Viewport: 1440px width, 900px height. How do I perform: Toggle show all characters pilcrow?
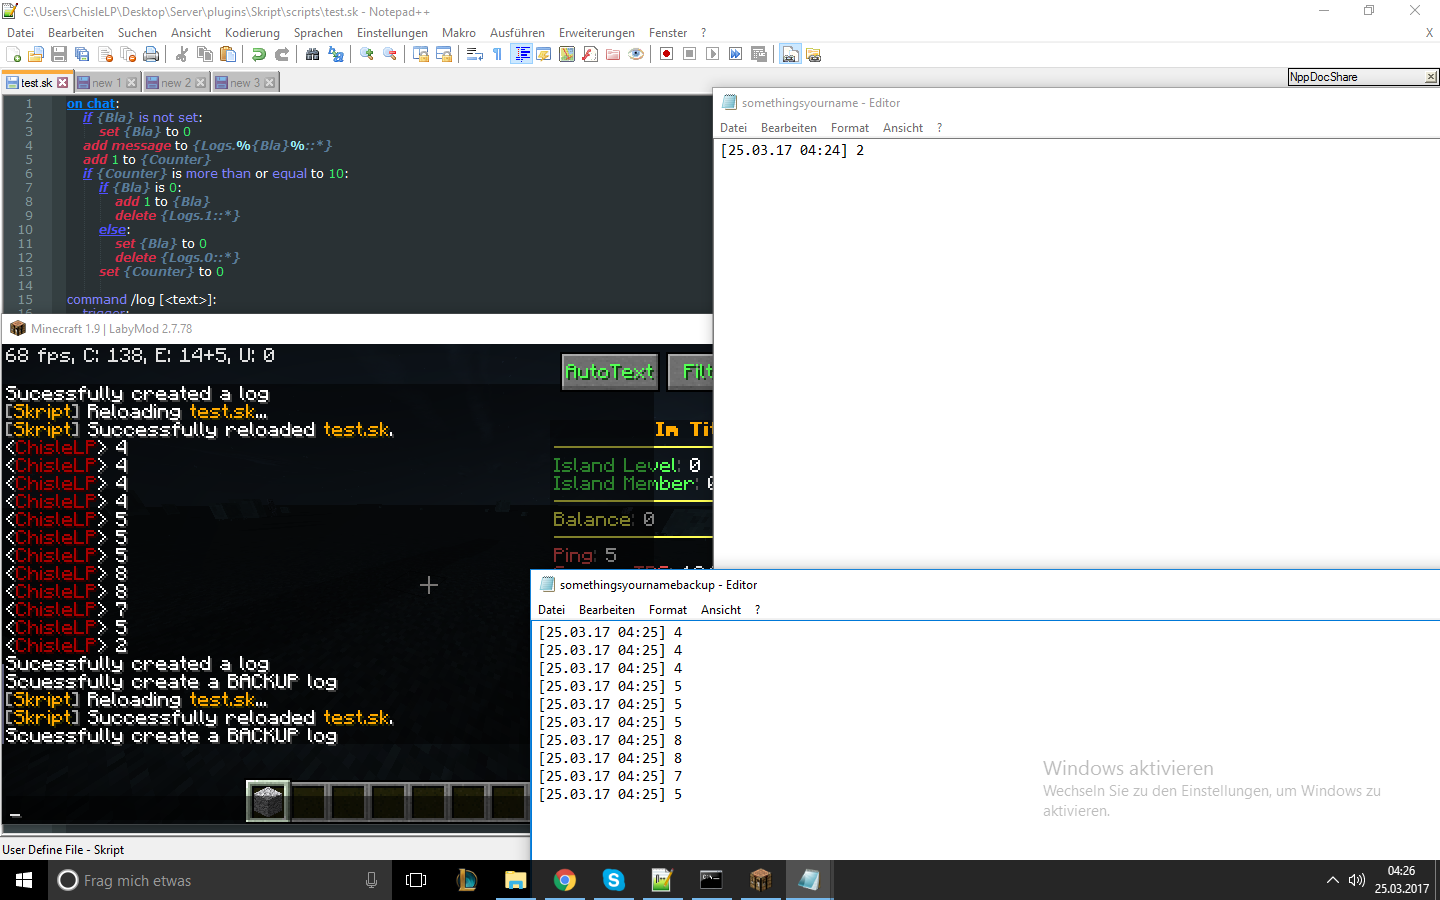[498, 54]
